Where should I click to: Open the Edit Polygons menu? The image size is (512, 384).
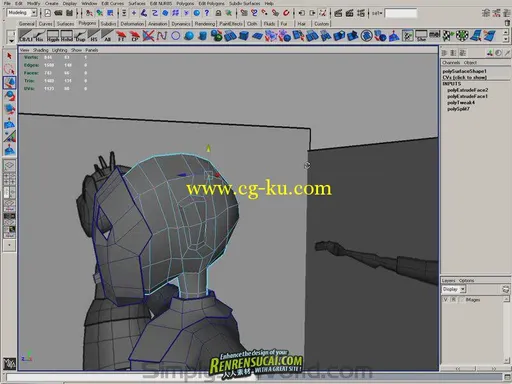tap(211, 3)
